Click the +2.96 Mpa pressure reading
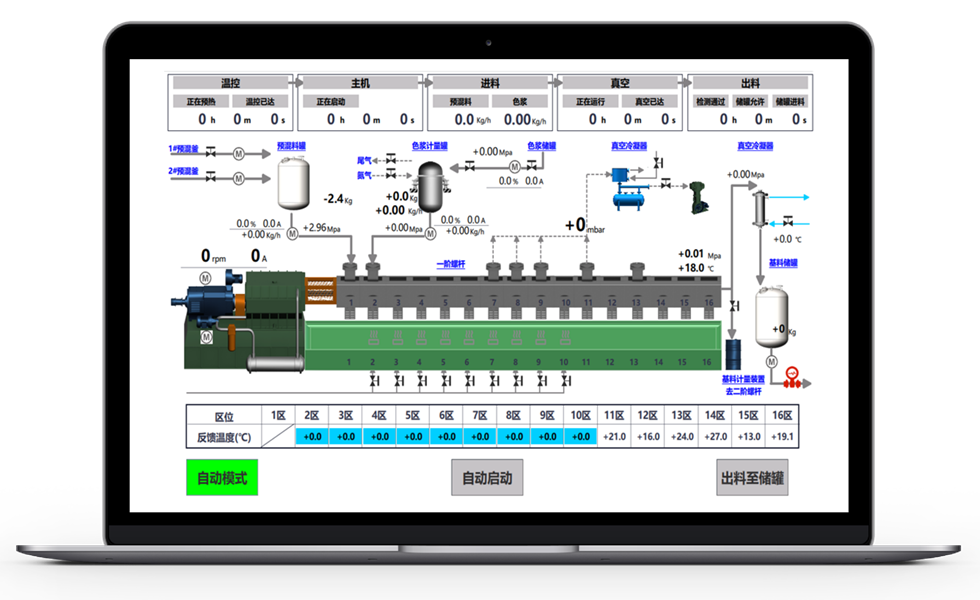980x600 pixels. pos(322,228)
